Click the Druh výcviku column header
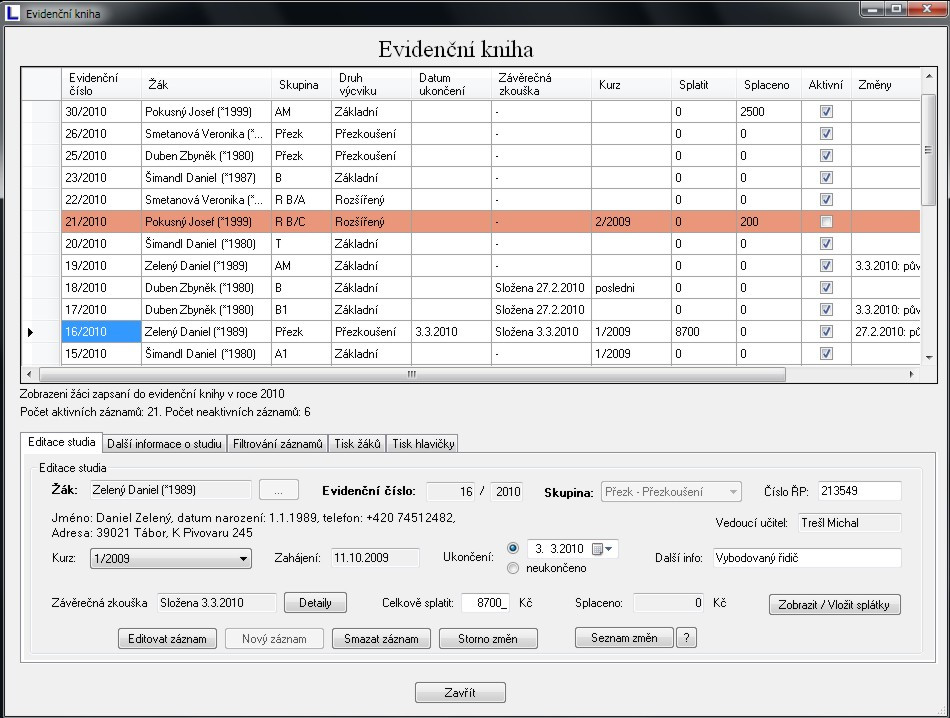The width and height of the screenshot is (950, 718). coord(371,84)
